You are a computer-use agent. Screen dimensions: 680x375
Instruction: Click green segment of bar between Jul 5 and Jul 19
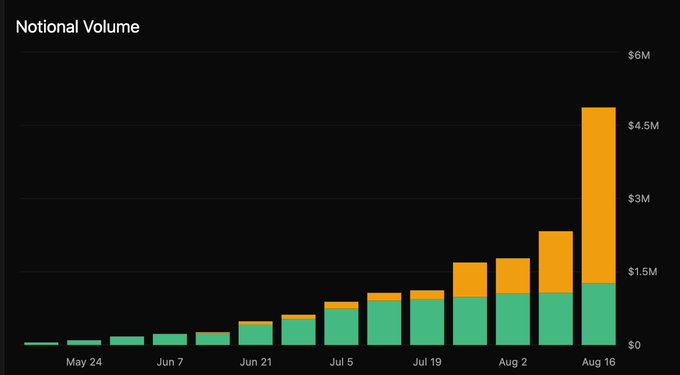coord(384,323)
